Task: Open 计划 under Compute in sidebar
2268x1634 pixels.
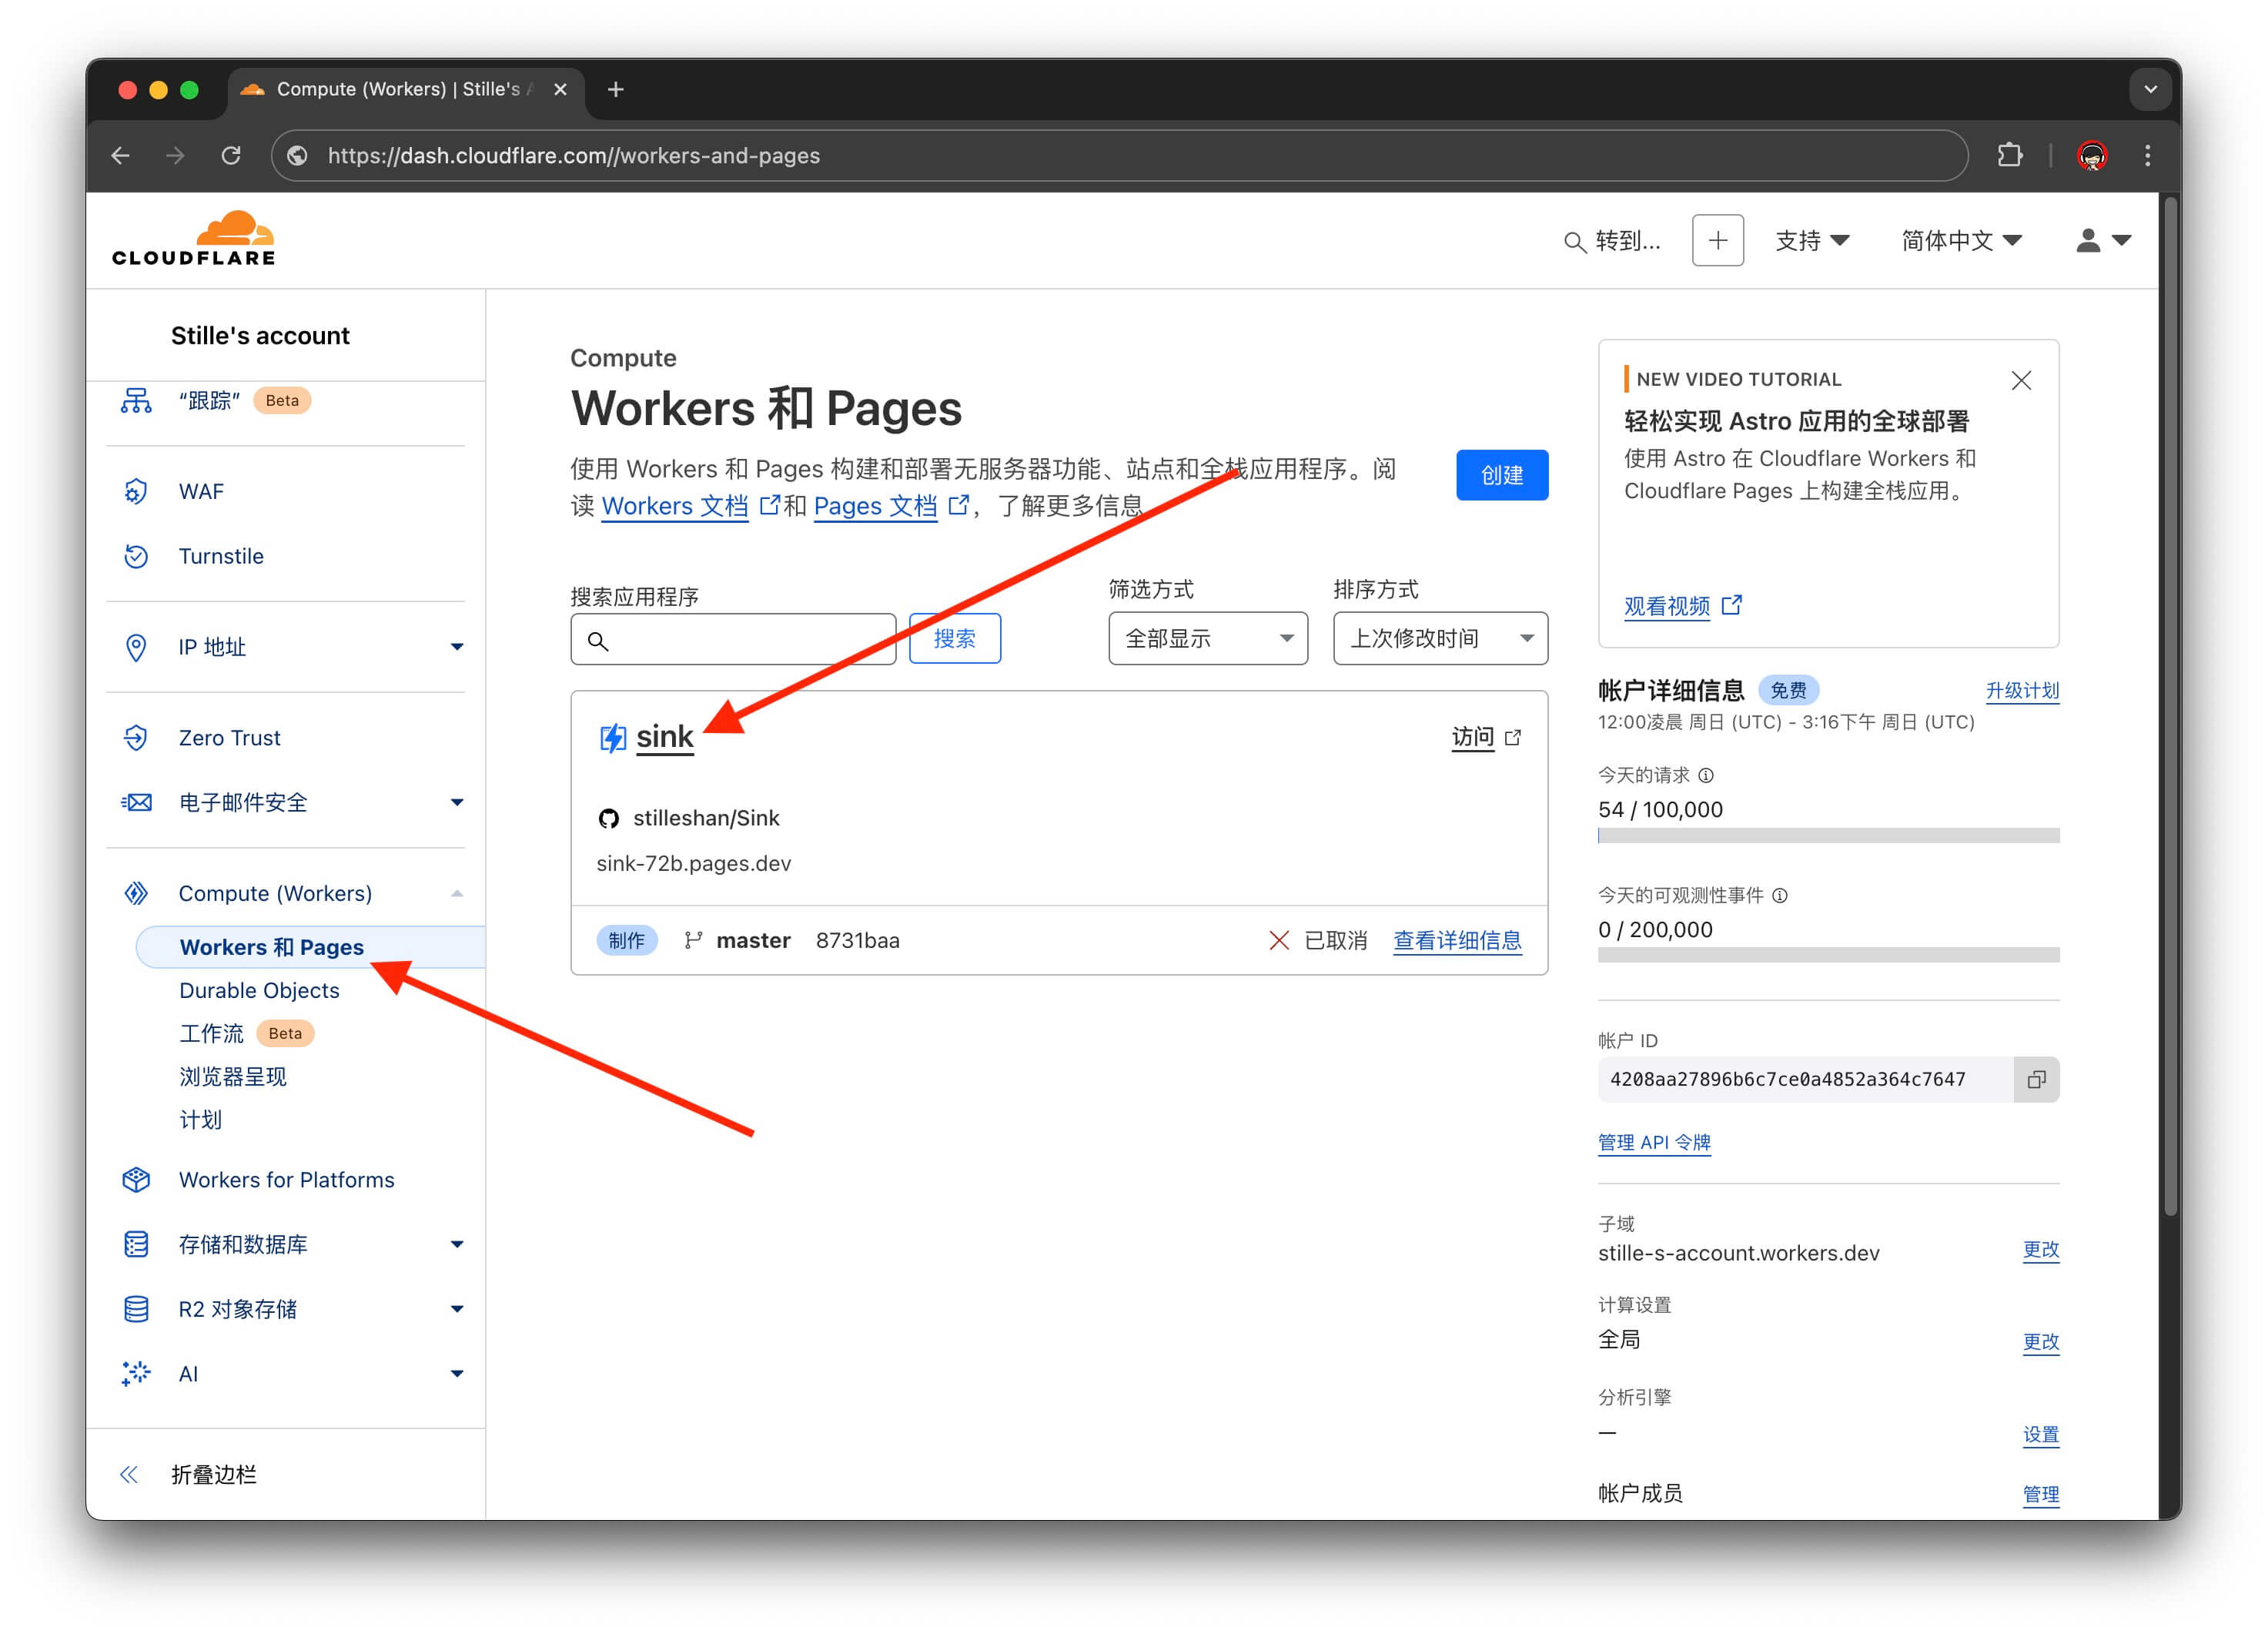Action: [x=201, y=1119]
